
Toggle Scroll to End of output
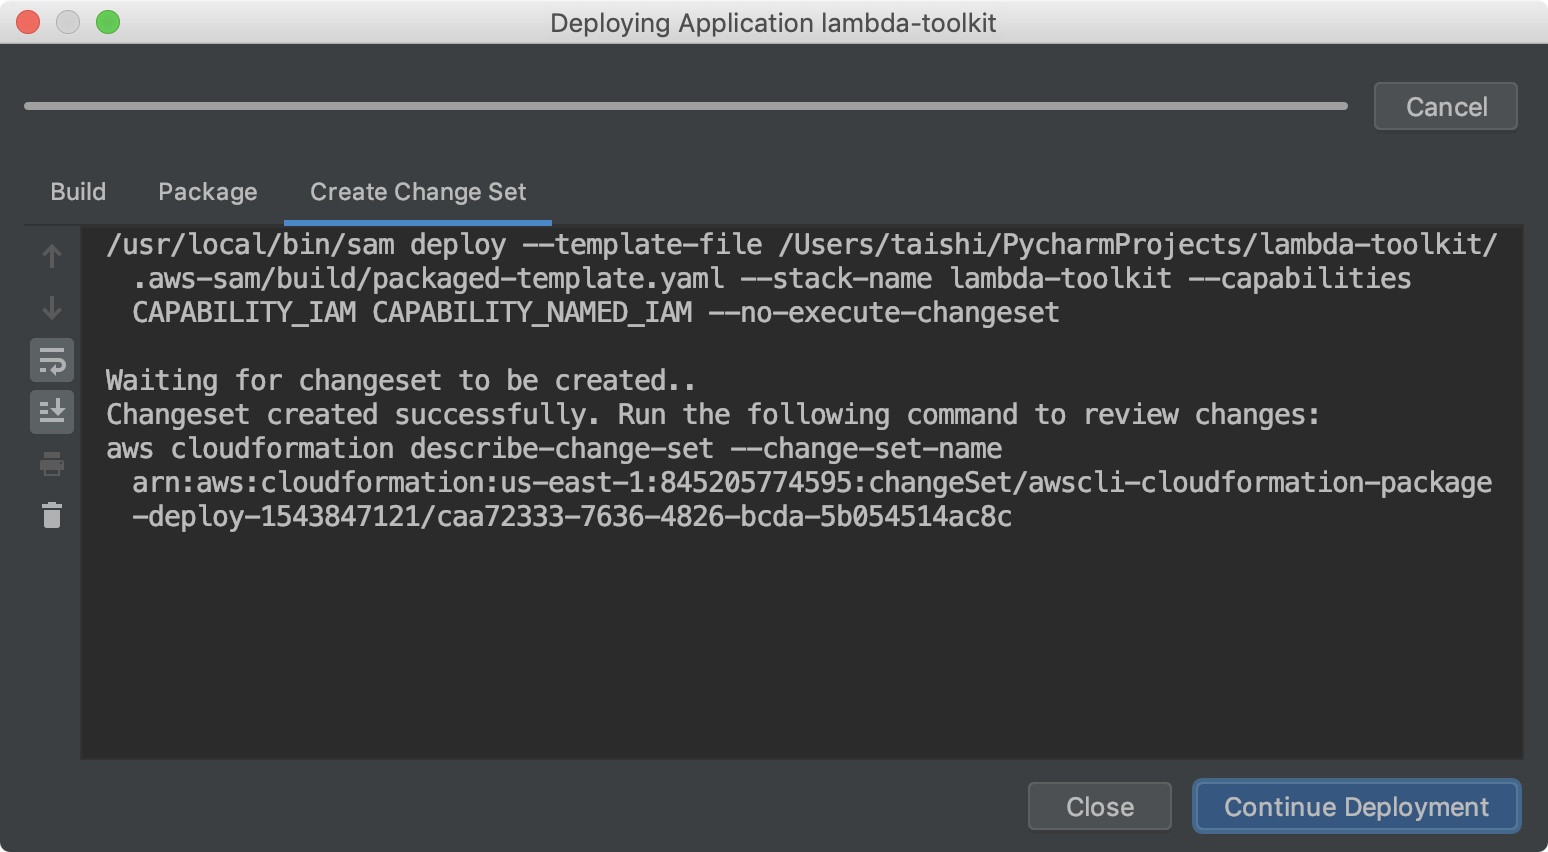tap(51, 412)
